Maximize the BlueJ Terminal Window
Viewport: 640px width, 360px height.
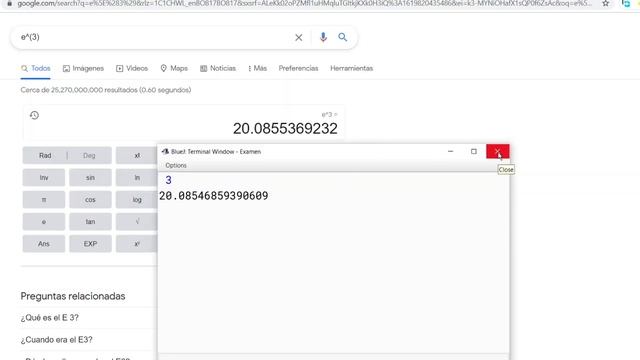pos(473,151)
